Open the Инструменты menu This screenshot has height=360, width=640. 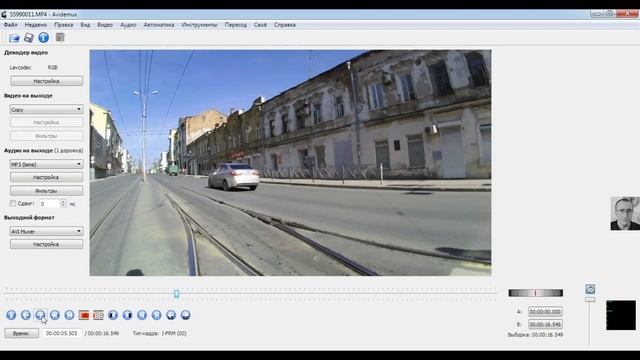(x=200, y=25)
